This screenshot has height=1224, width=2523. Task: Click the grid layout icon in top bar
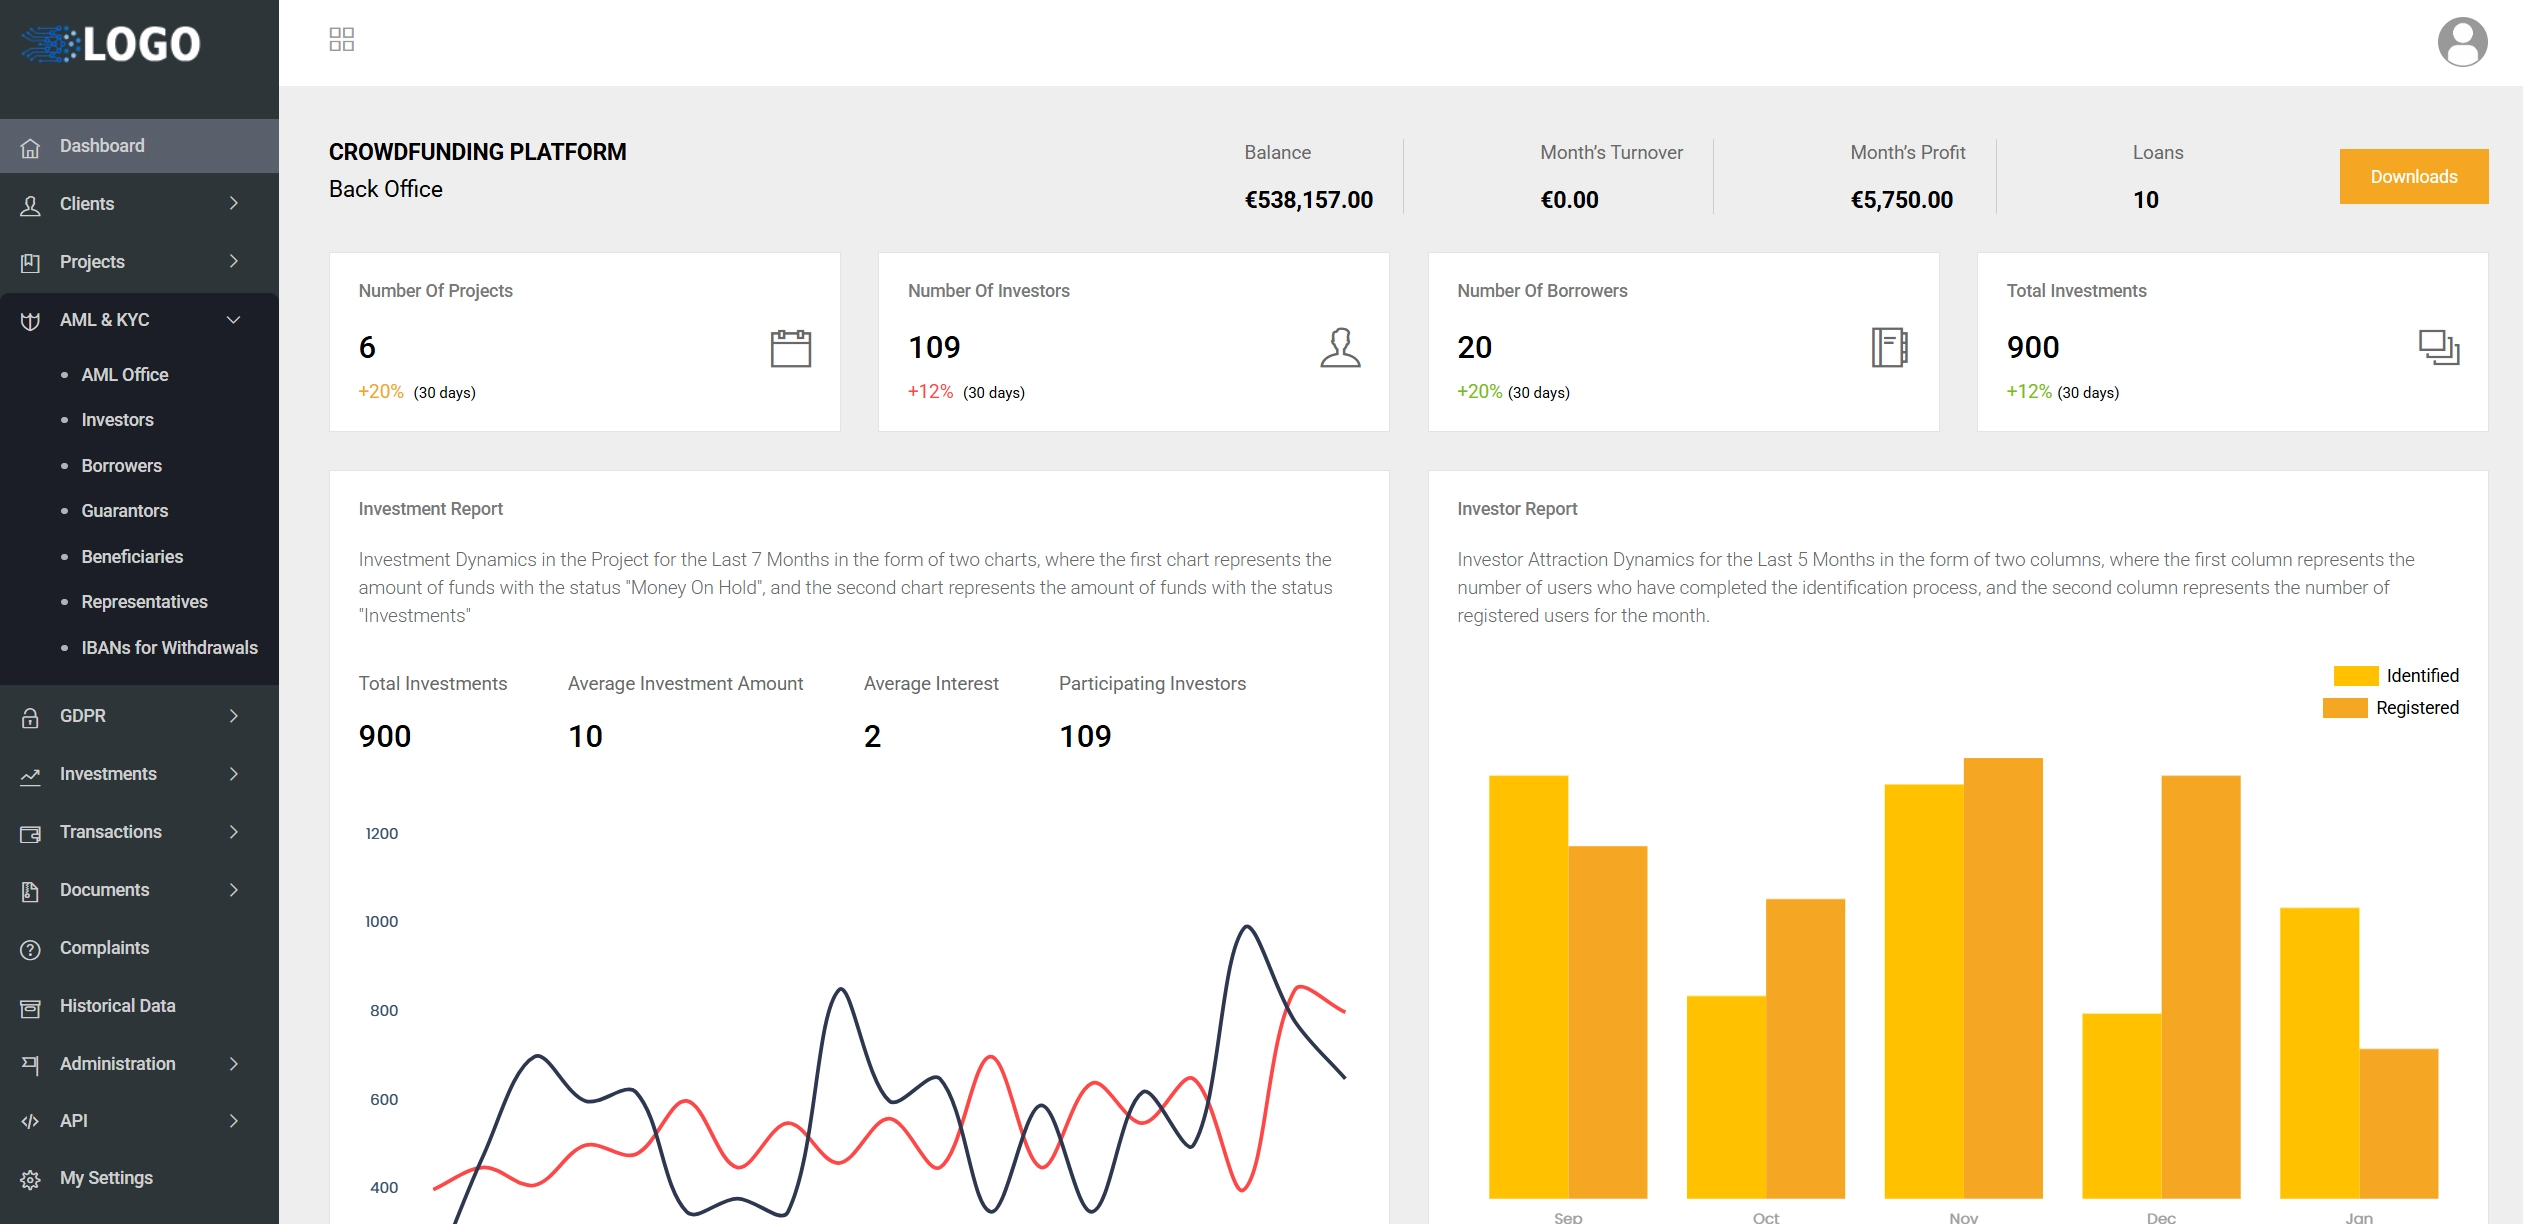click(341, 40)
